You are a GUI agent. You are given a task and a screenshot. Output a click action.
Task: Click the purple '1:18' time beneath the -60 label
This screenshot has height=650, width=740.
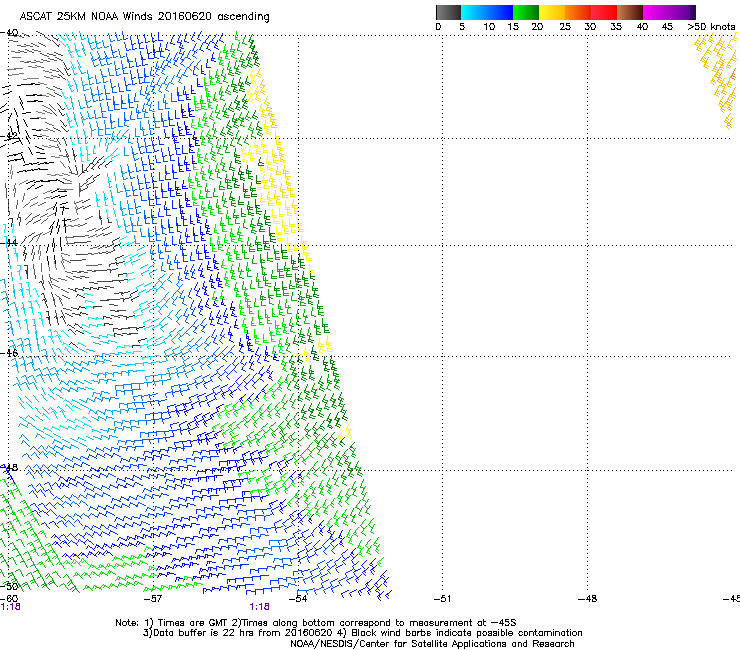pos(10,607)
